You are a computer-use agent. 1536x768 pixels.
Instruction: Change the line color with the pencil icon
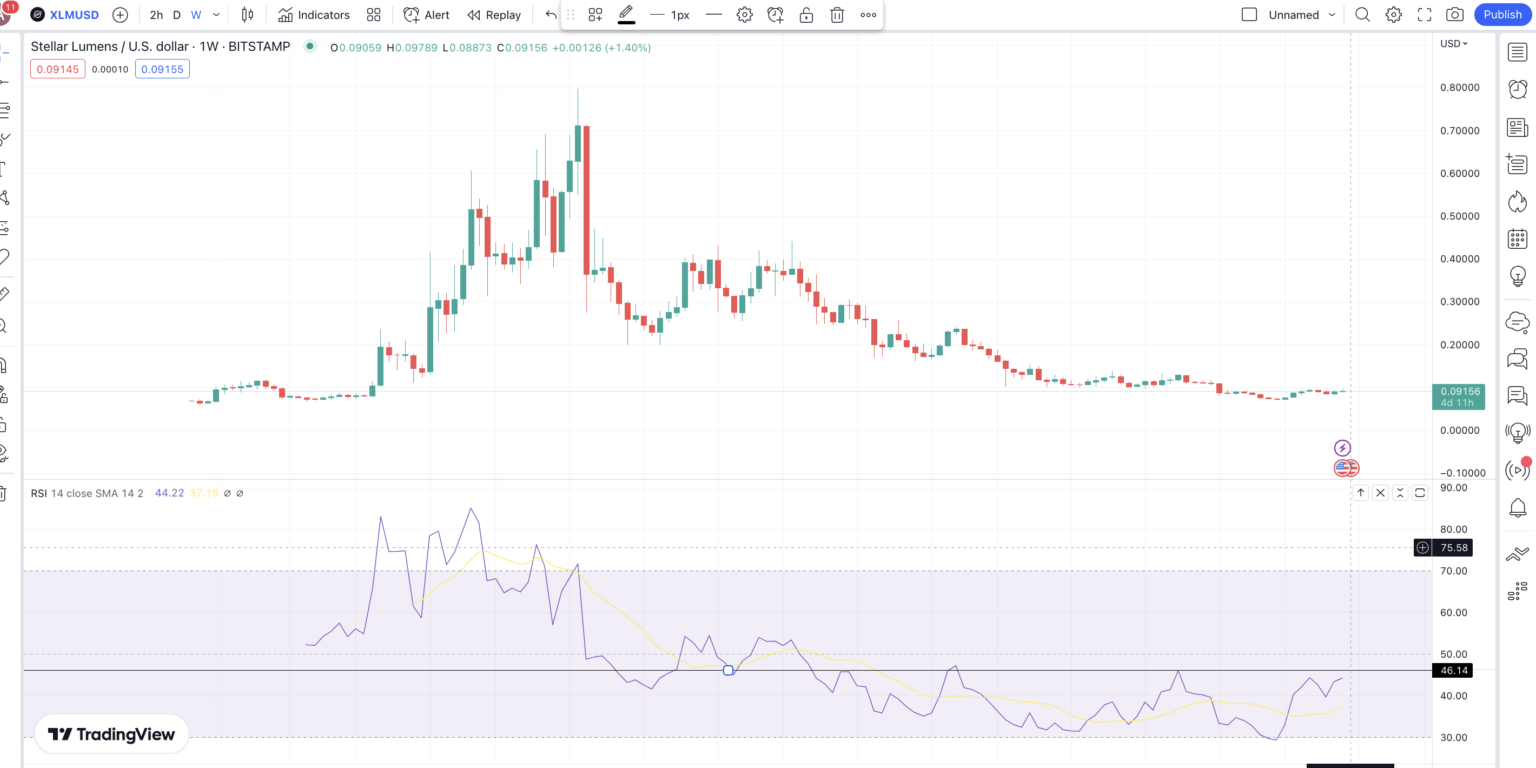tap(627, 15)
